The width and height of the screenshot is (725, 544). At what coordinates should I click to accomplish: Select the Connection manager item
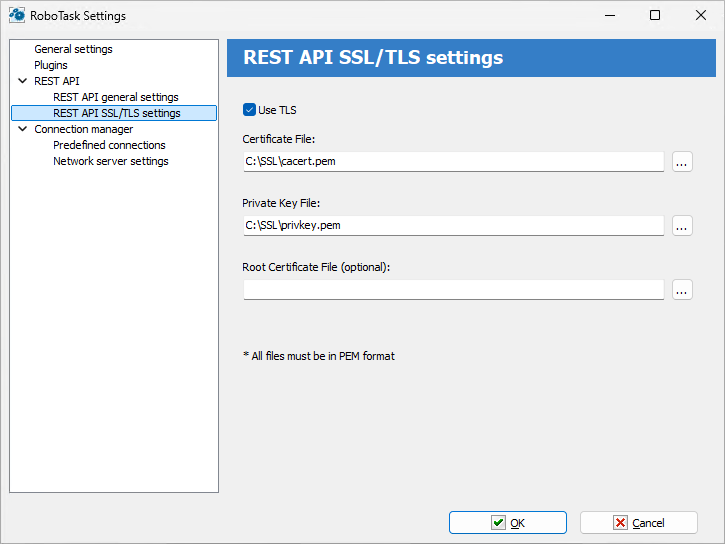(x=84, y=129)
